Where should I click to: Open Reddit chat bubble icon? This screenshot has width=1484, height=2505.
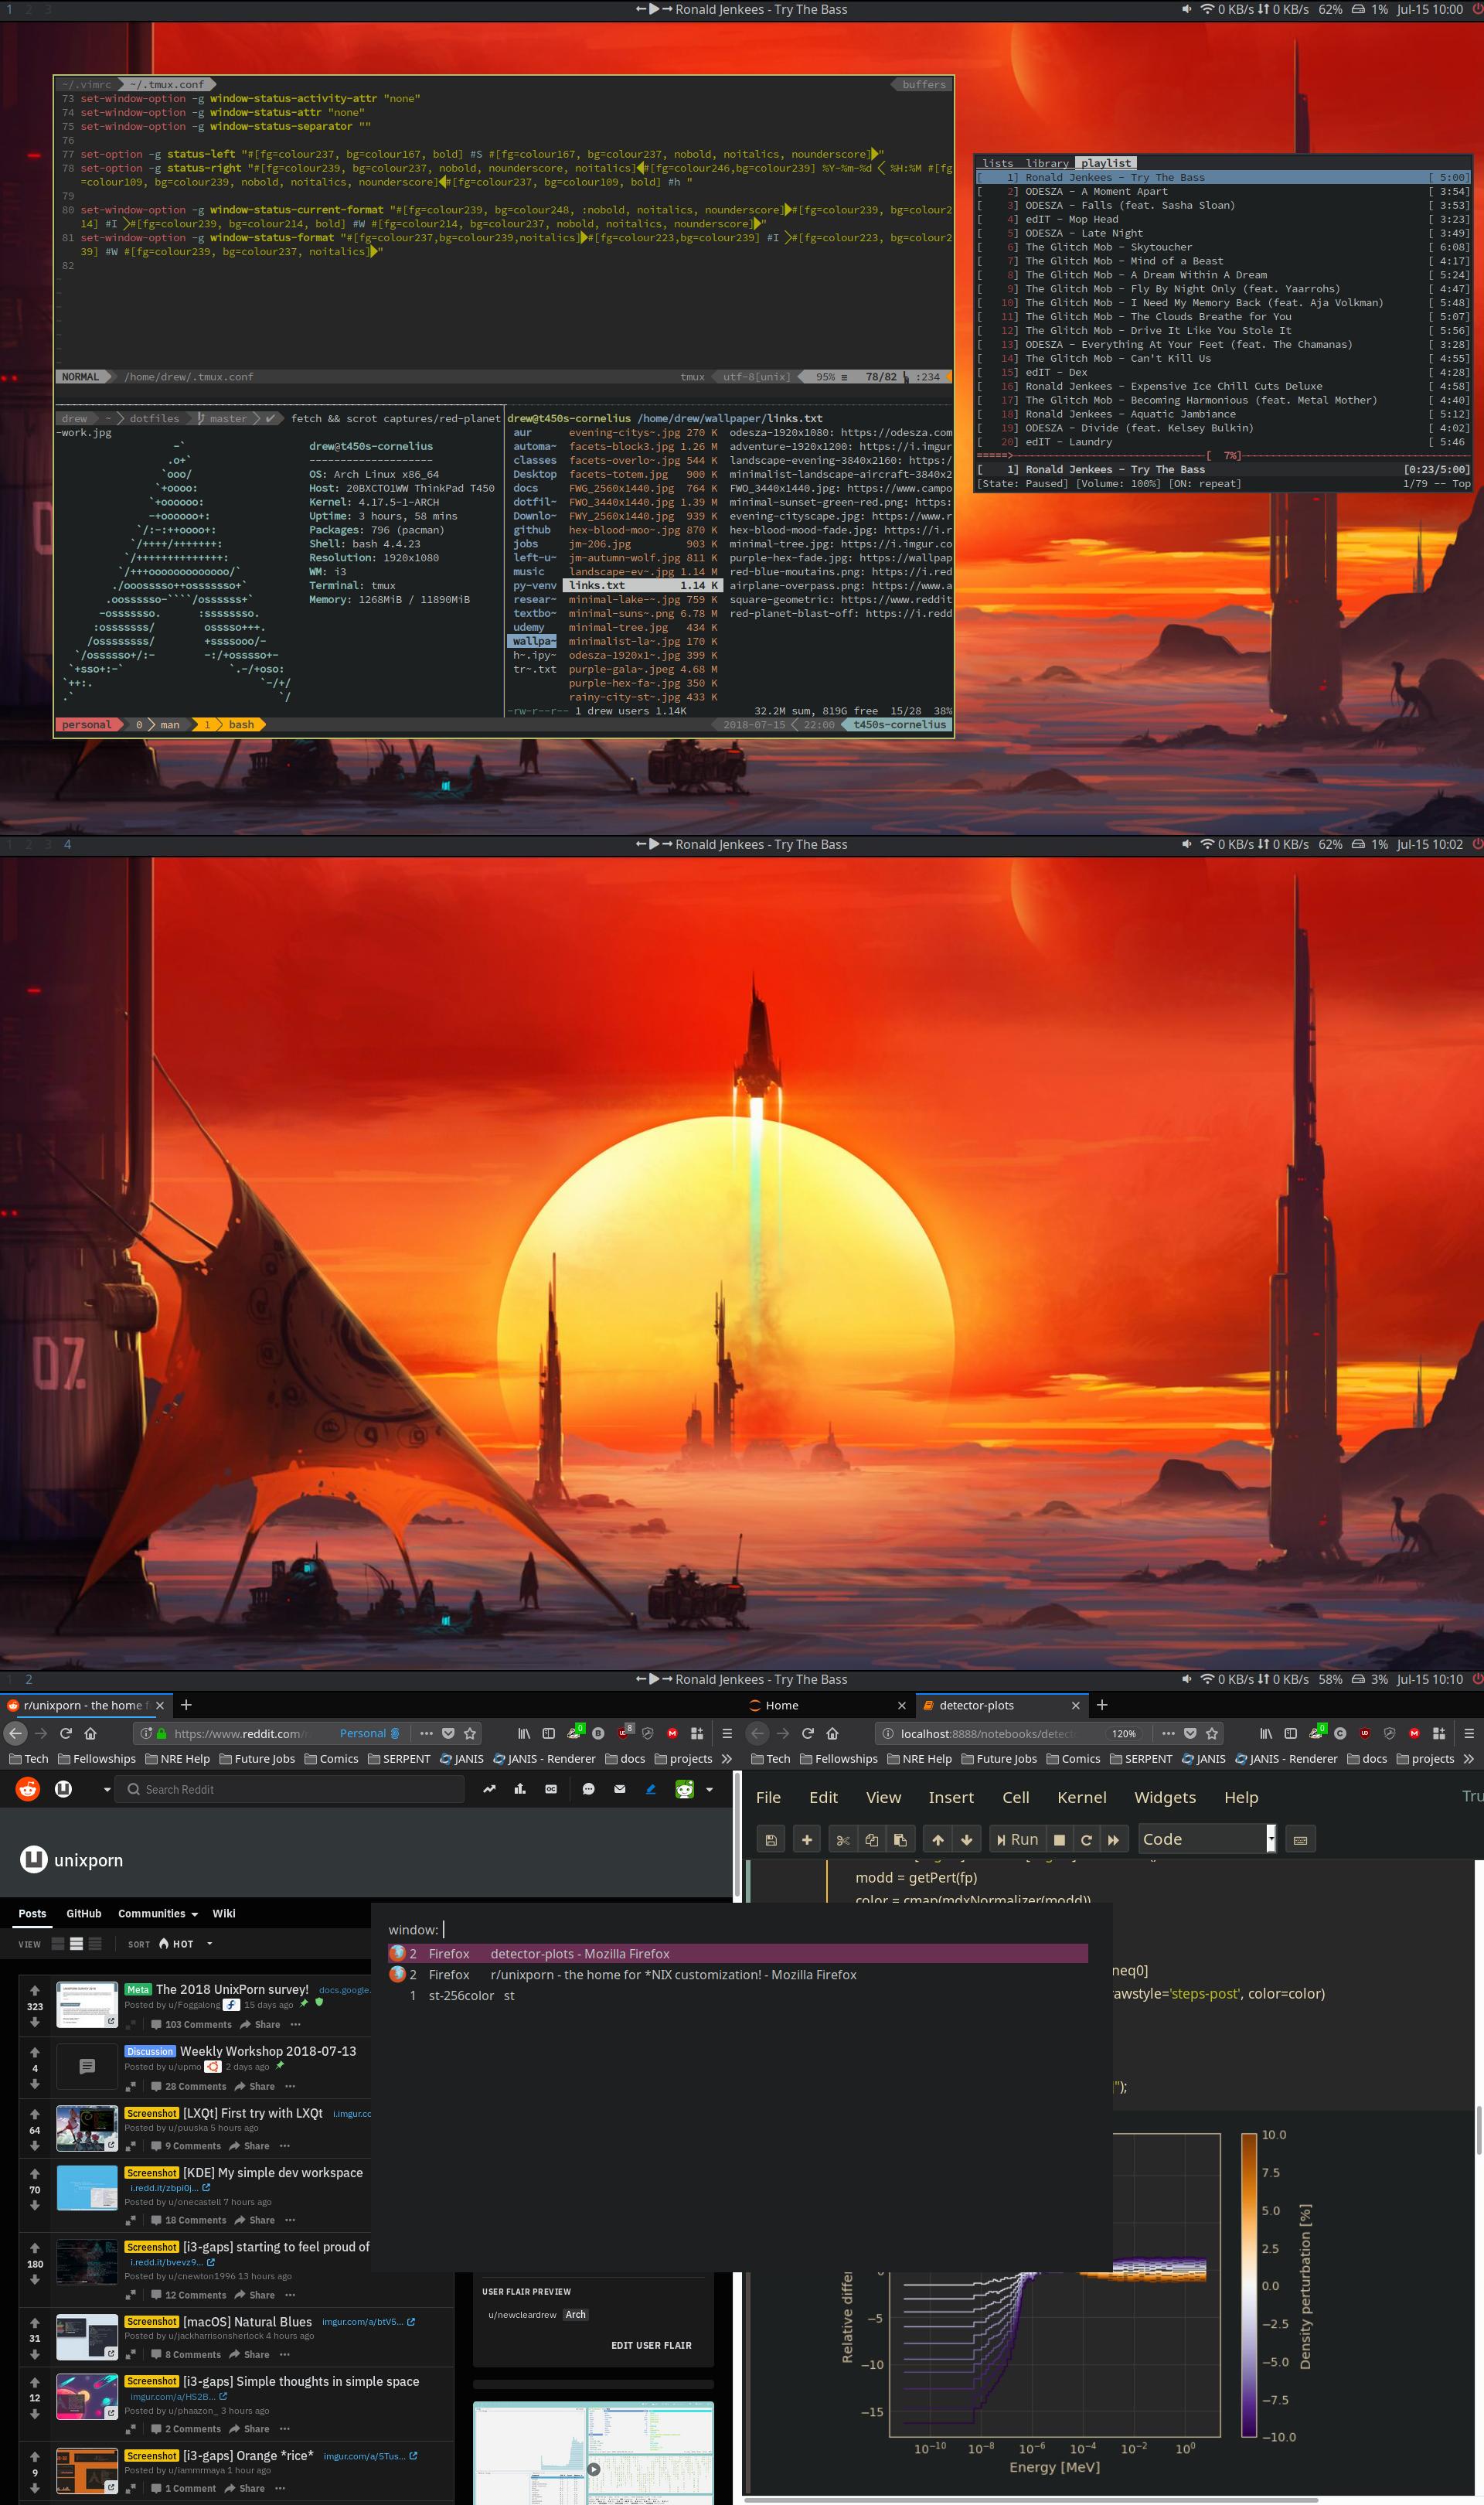588,1789
